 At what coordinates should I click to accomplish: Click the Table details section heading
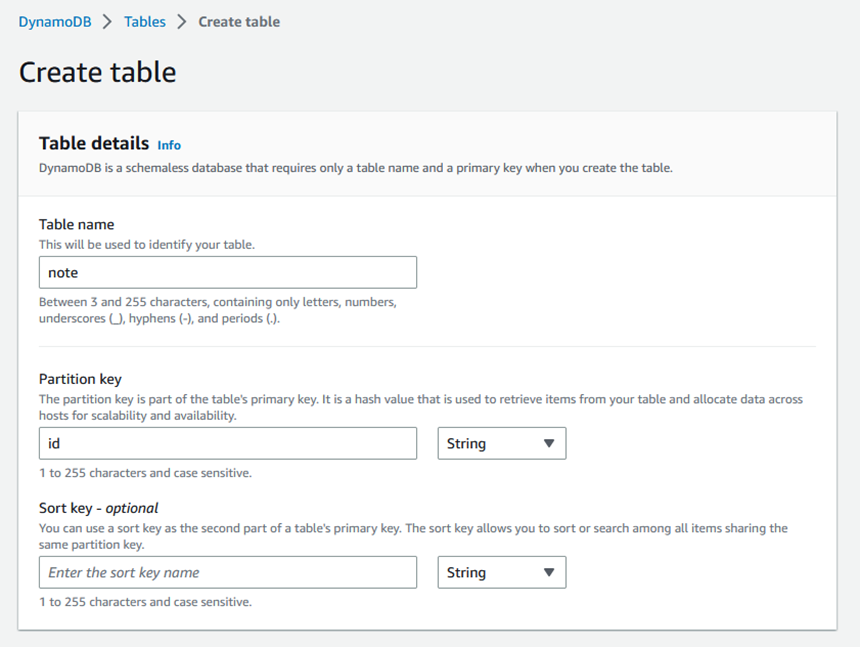click(x=94, y=143)
